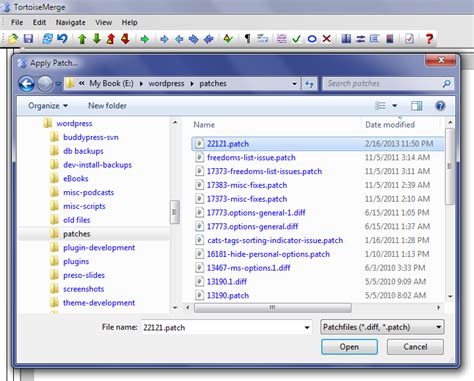Click the single blue right arrow icon
Viewport: 474px width, 381px height.
click(164, 39)
